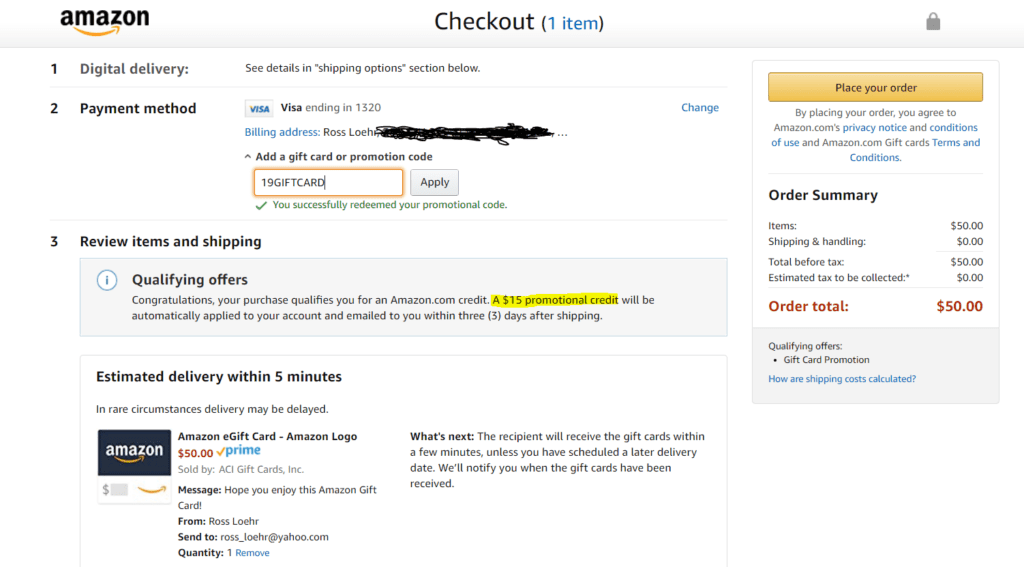
Task: Click the green promo success checkmark
Action: [261, 205]
